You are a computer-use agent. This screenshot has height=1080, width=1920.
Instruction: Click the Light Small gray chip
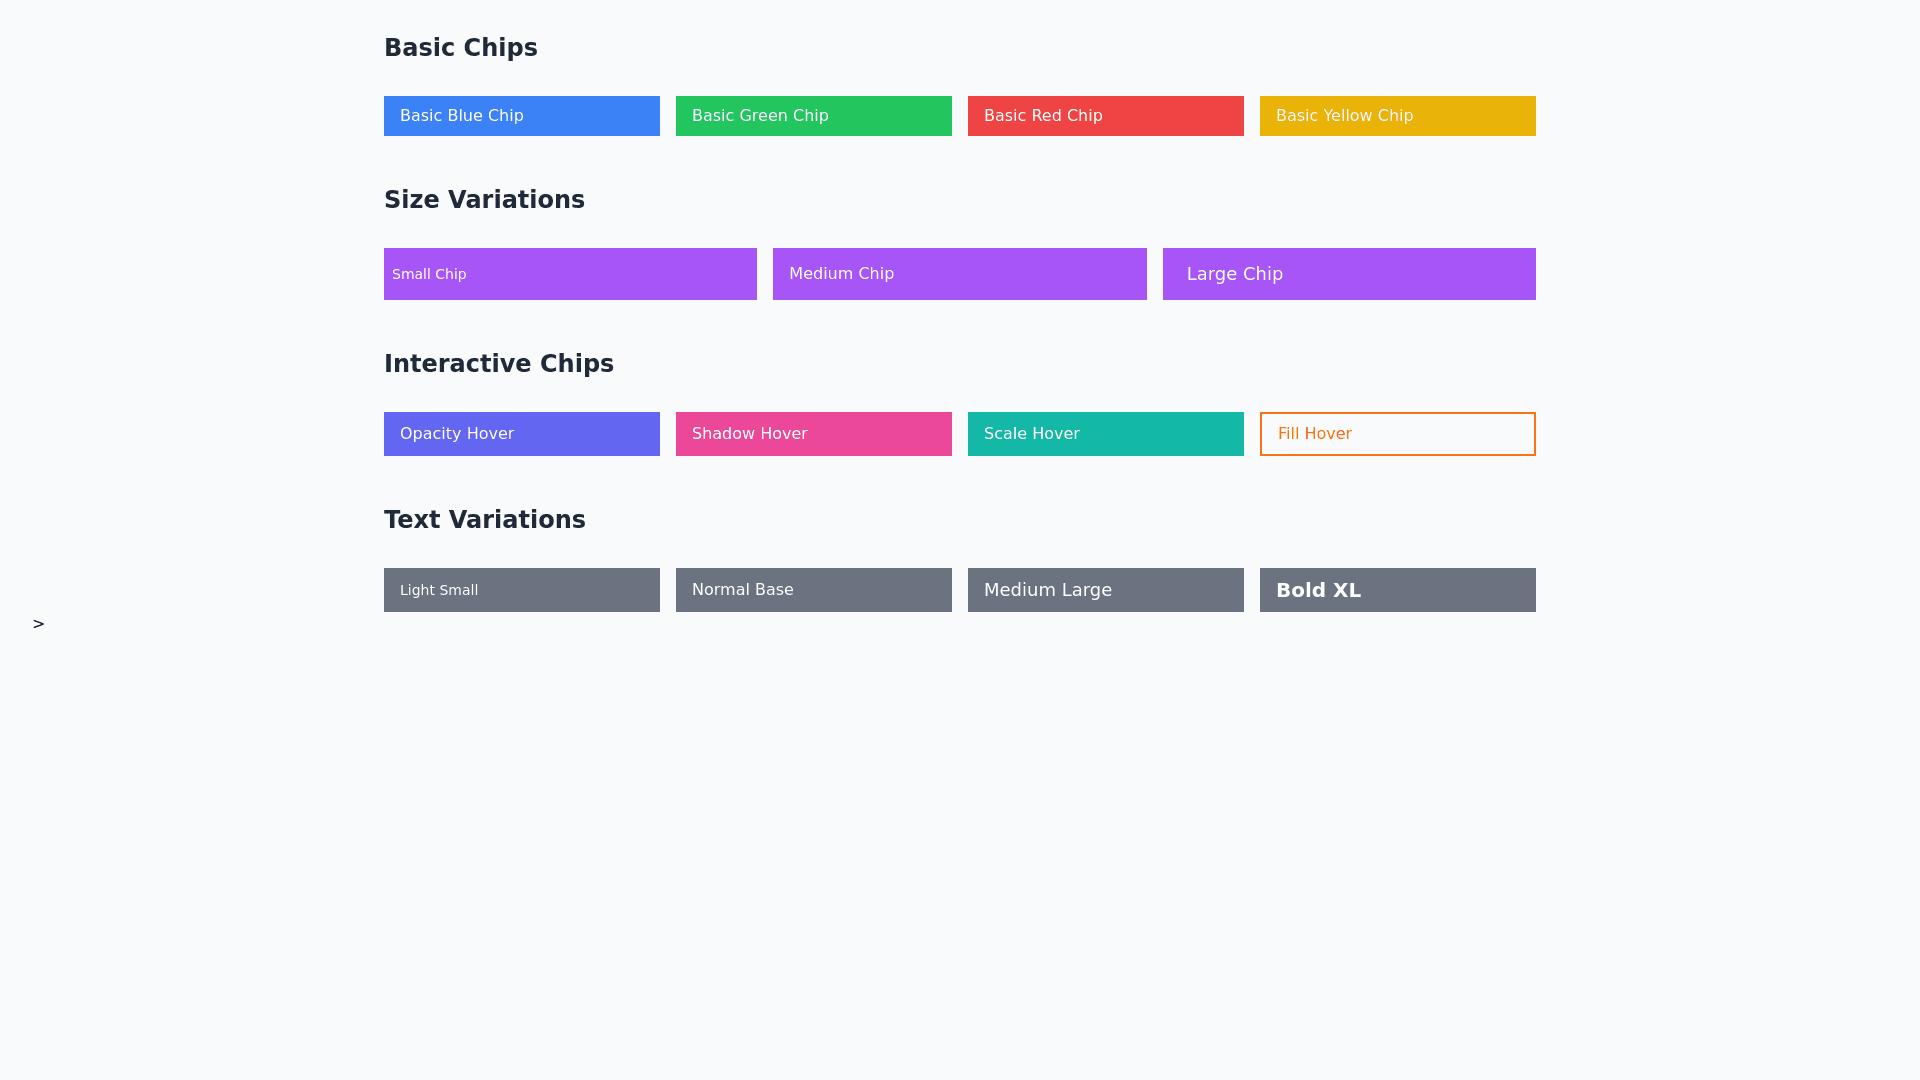click(x=521, y=590)
